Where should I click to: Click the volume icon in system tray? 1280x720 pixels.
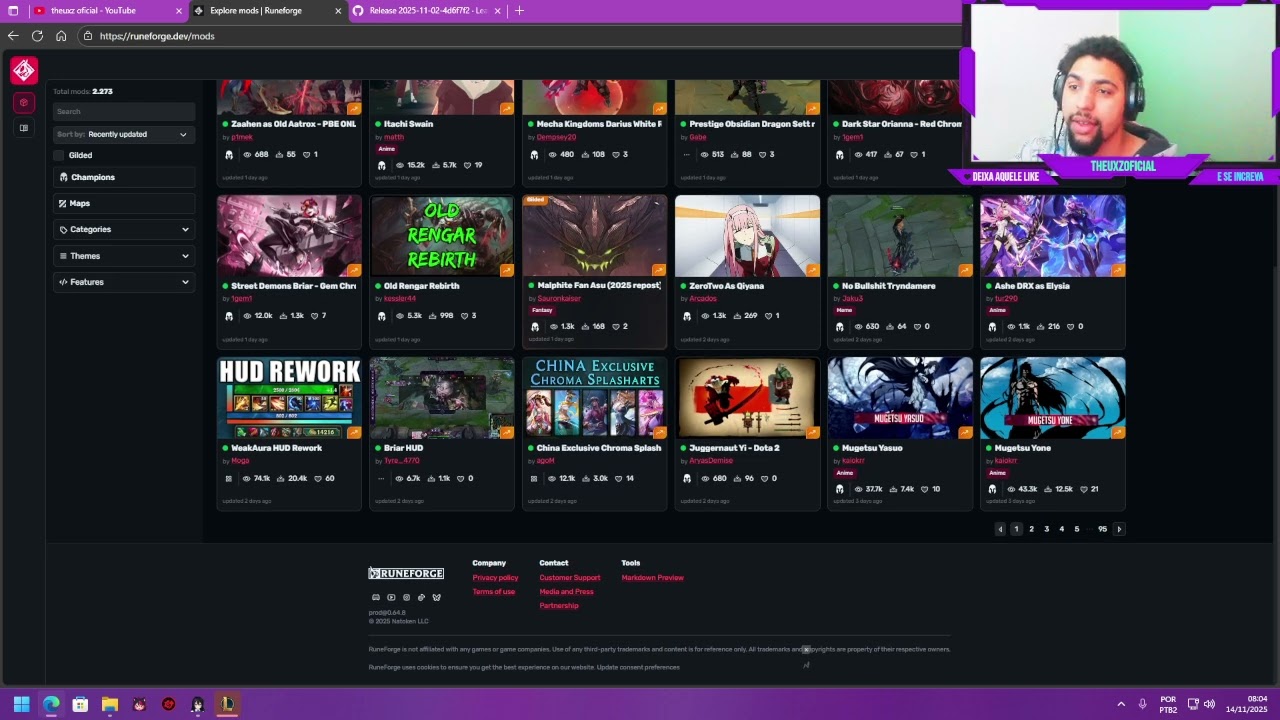[1209, 704]
